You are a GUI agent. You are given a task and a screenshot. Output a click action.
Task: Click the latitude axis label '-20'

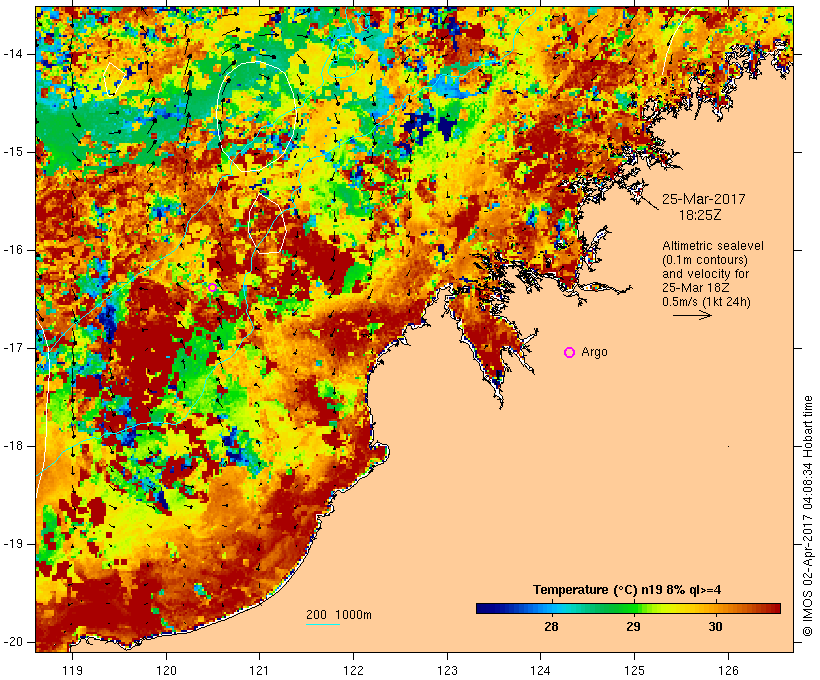(x=12, y=642)
